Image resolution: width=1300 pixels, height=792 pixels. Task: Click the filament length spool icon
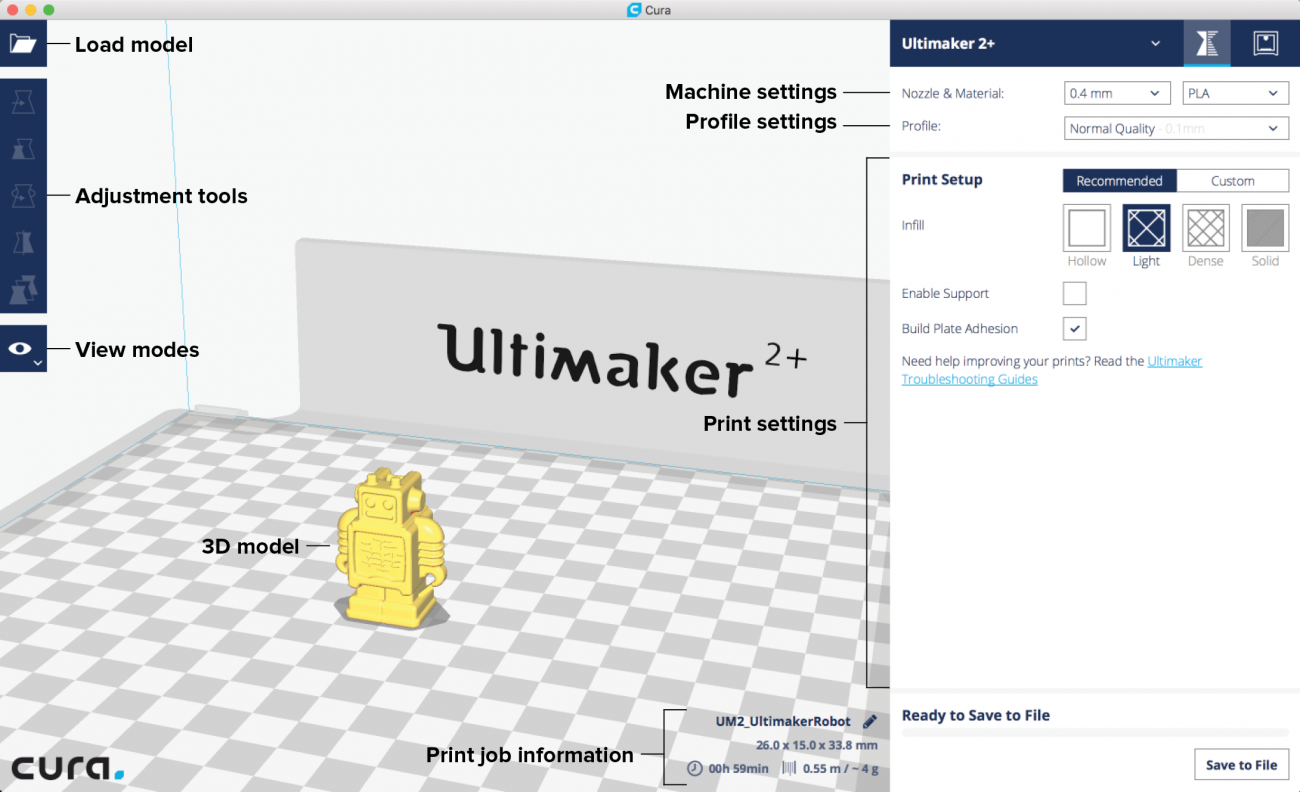(789, 768)
